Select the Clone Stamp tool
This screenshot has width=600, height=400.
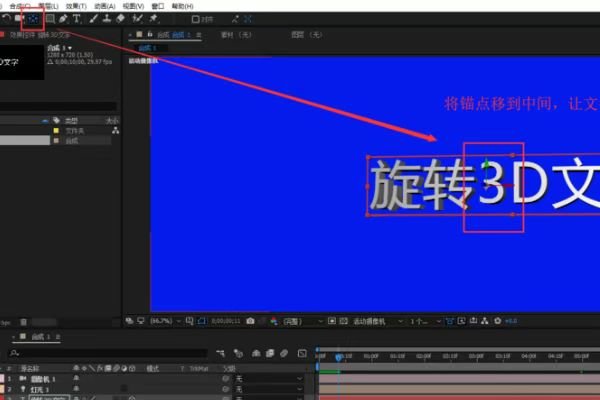(107, 18)
